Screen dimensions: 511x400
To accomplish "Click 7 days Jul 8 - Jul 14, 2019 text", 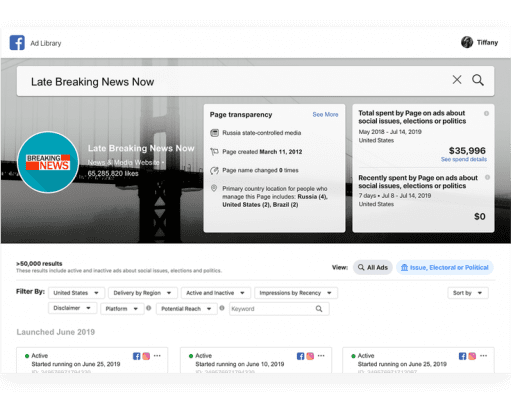I will pyautogui.click(x=395, y=196).
